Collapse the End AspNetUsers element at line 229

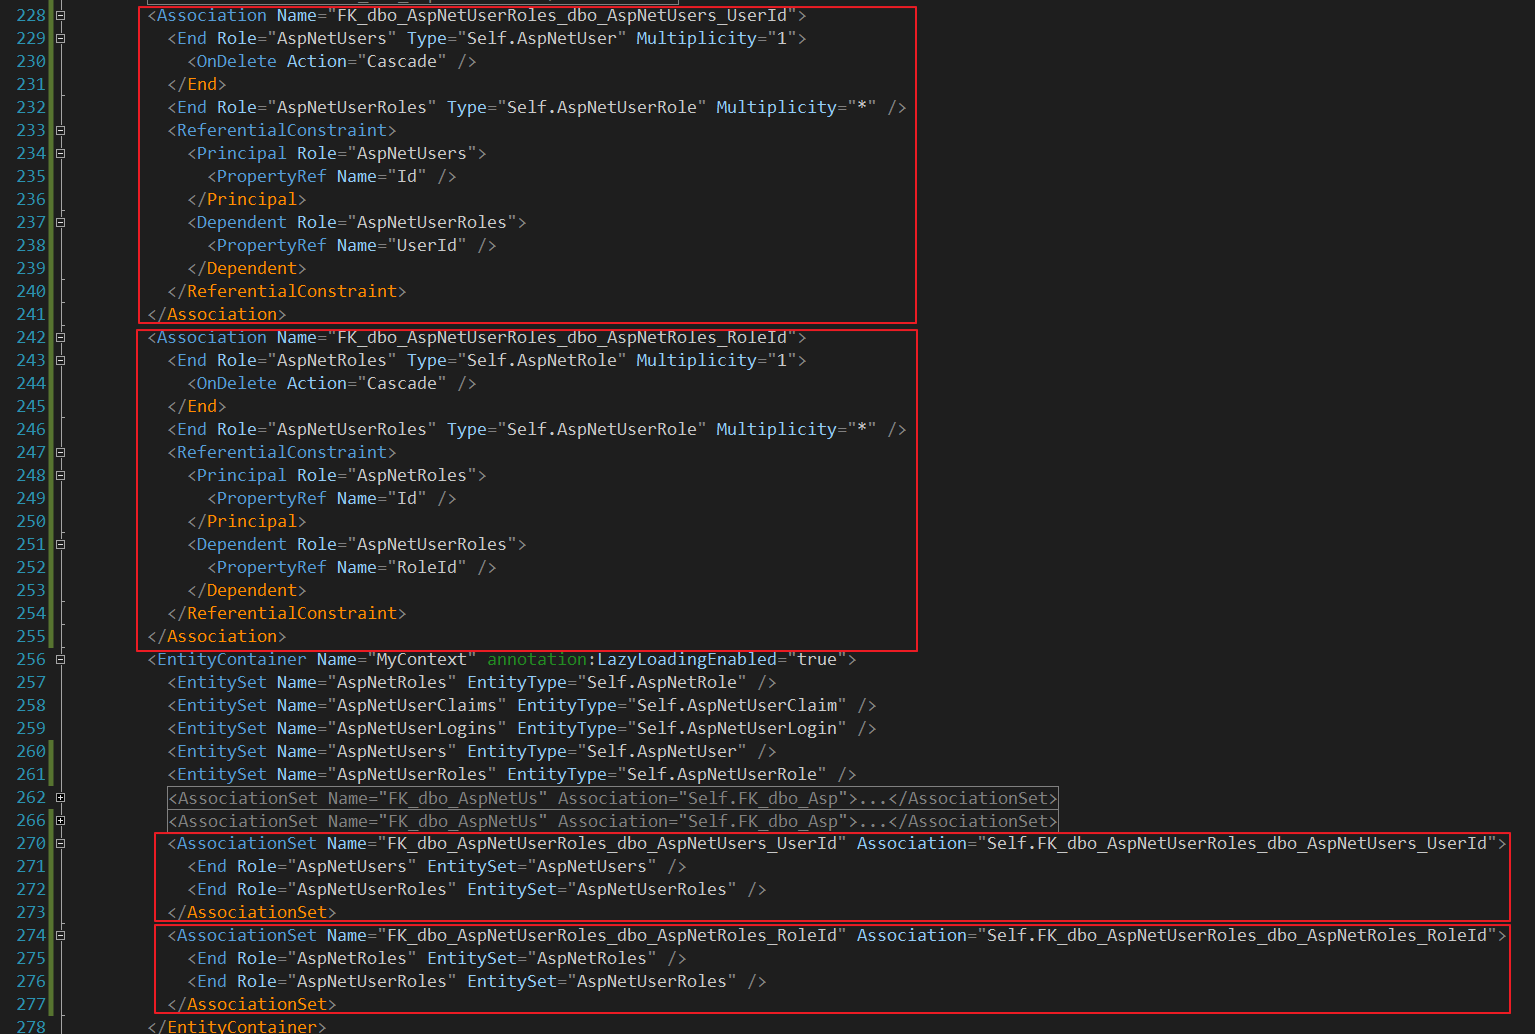click(x=60, y=39)
